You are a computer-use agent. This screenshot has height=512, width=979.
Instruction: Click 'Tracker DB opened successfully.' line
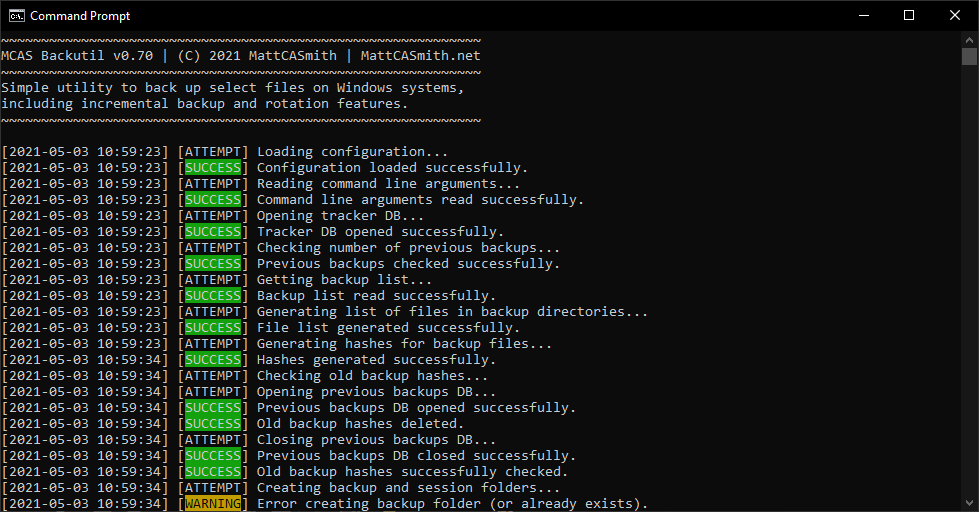(380, 232)
